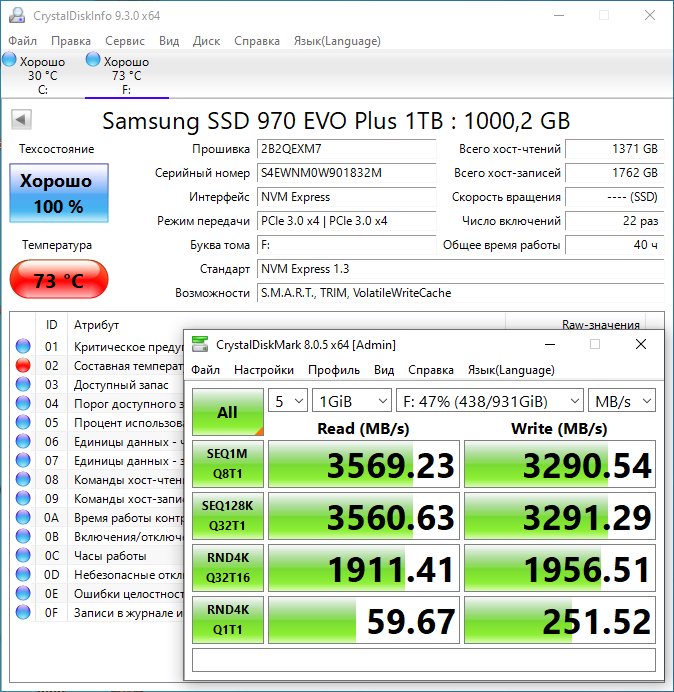Open Справка menu in CrystalDiskMark

(431, 370)
